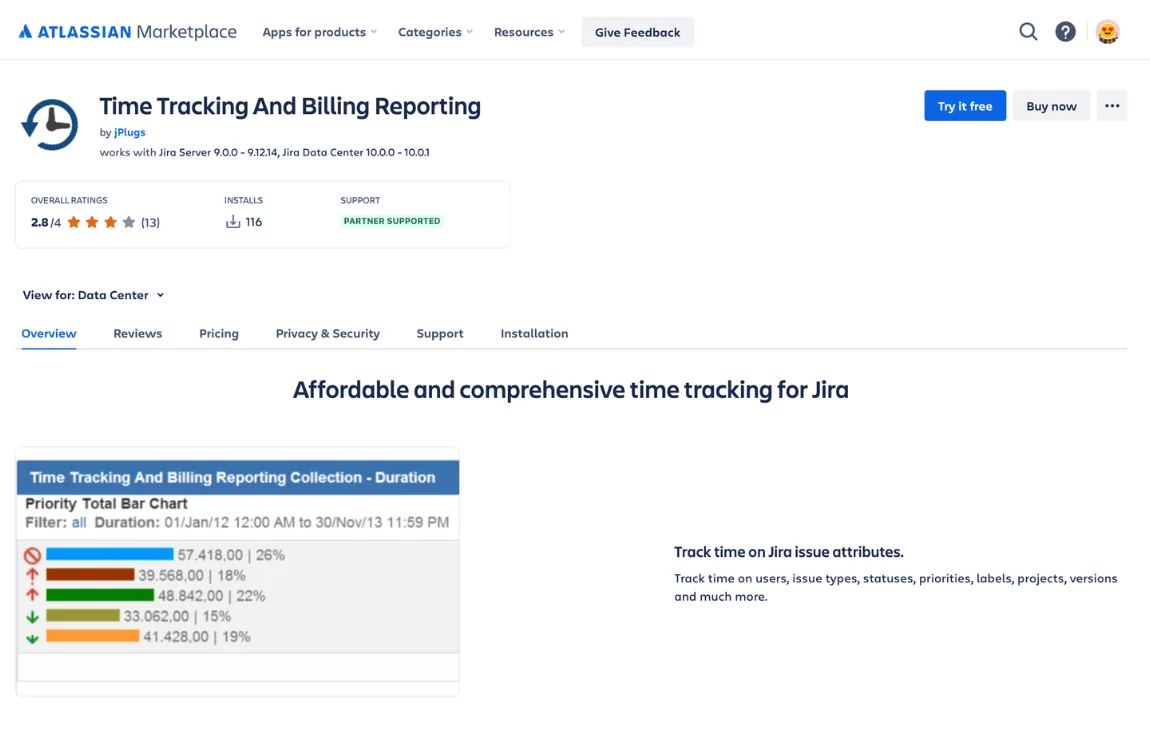Open the jPlugs vendor link
Viewport: 1150px width, 740px height.
click(130, 132)
